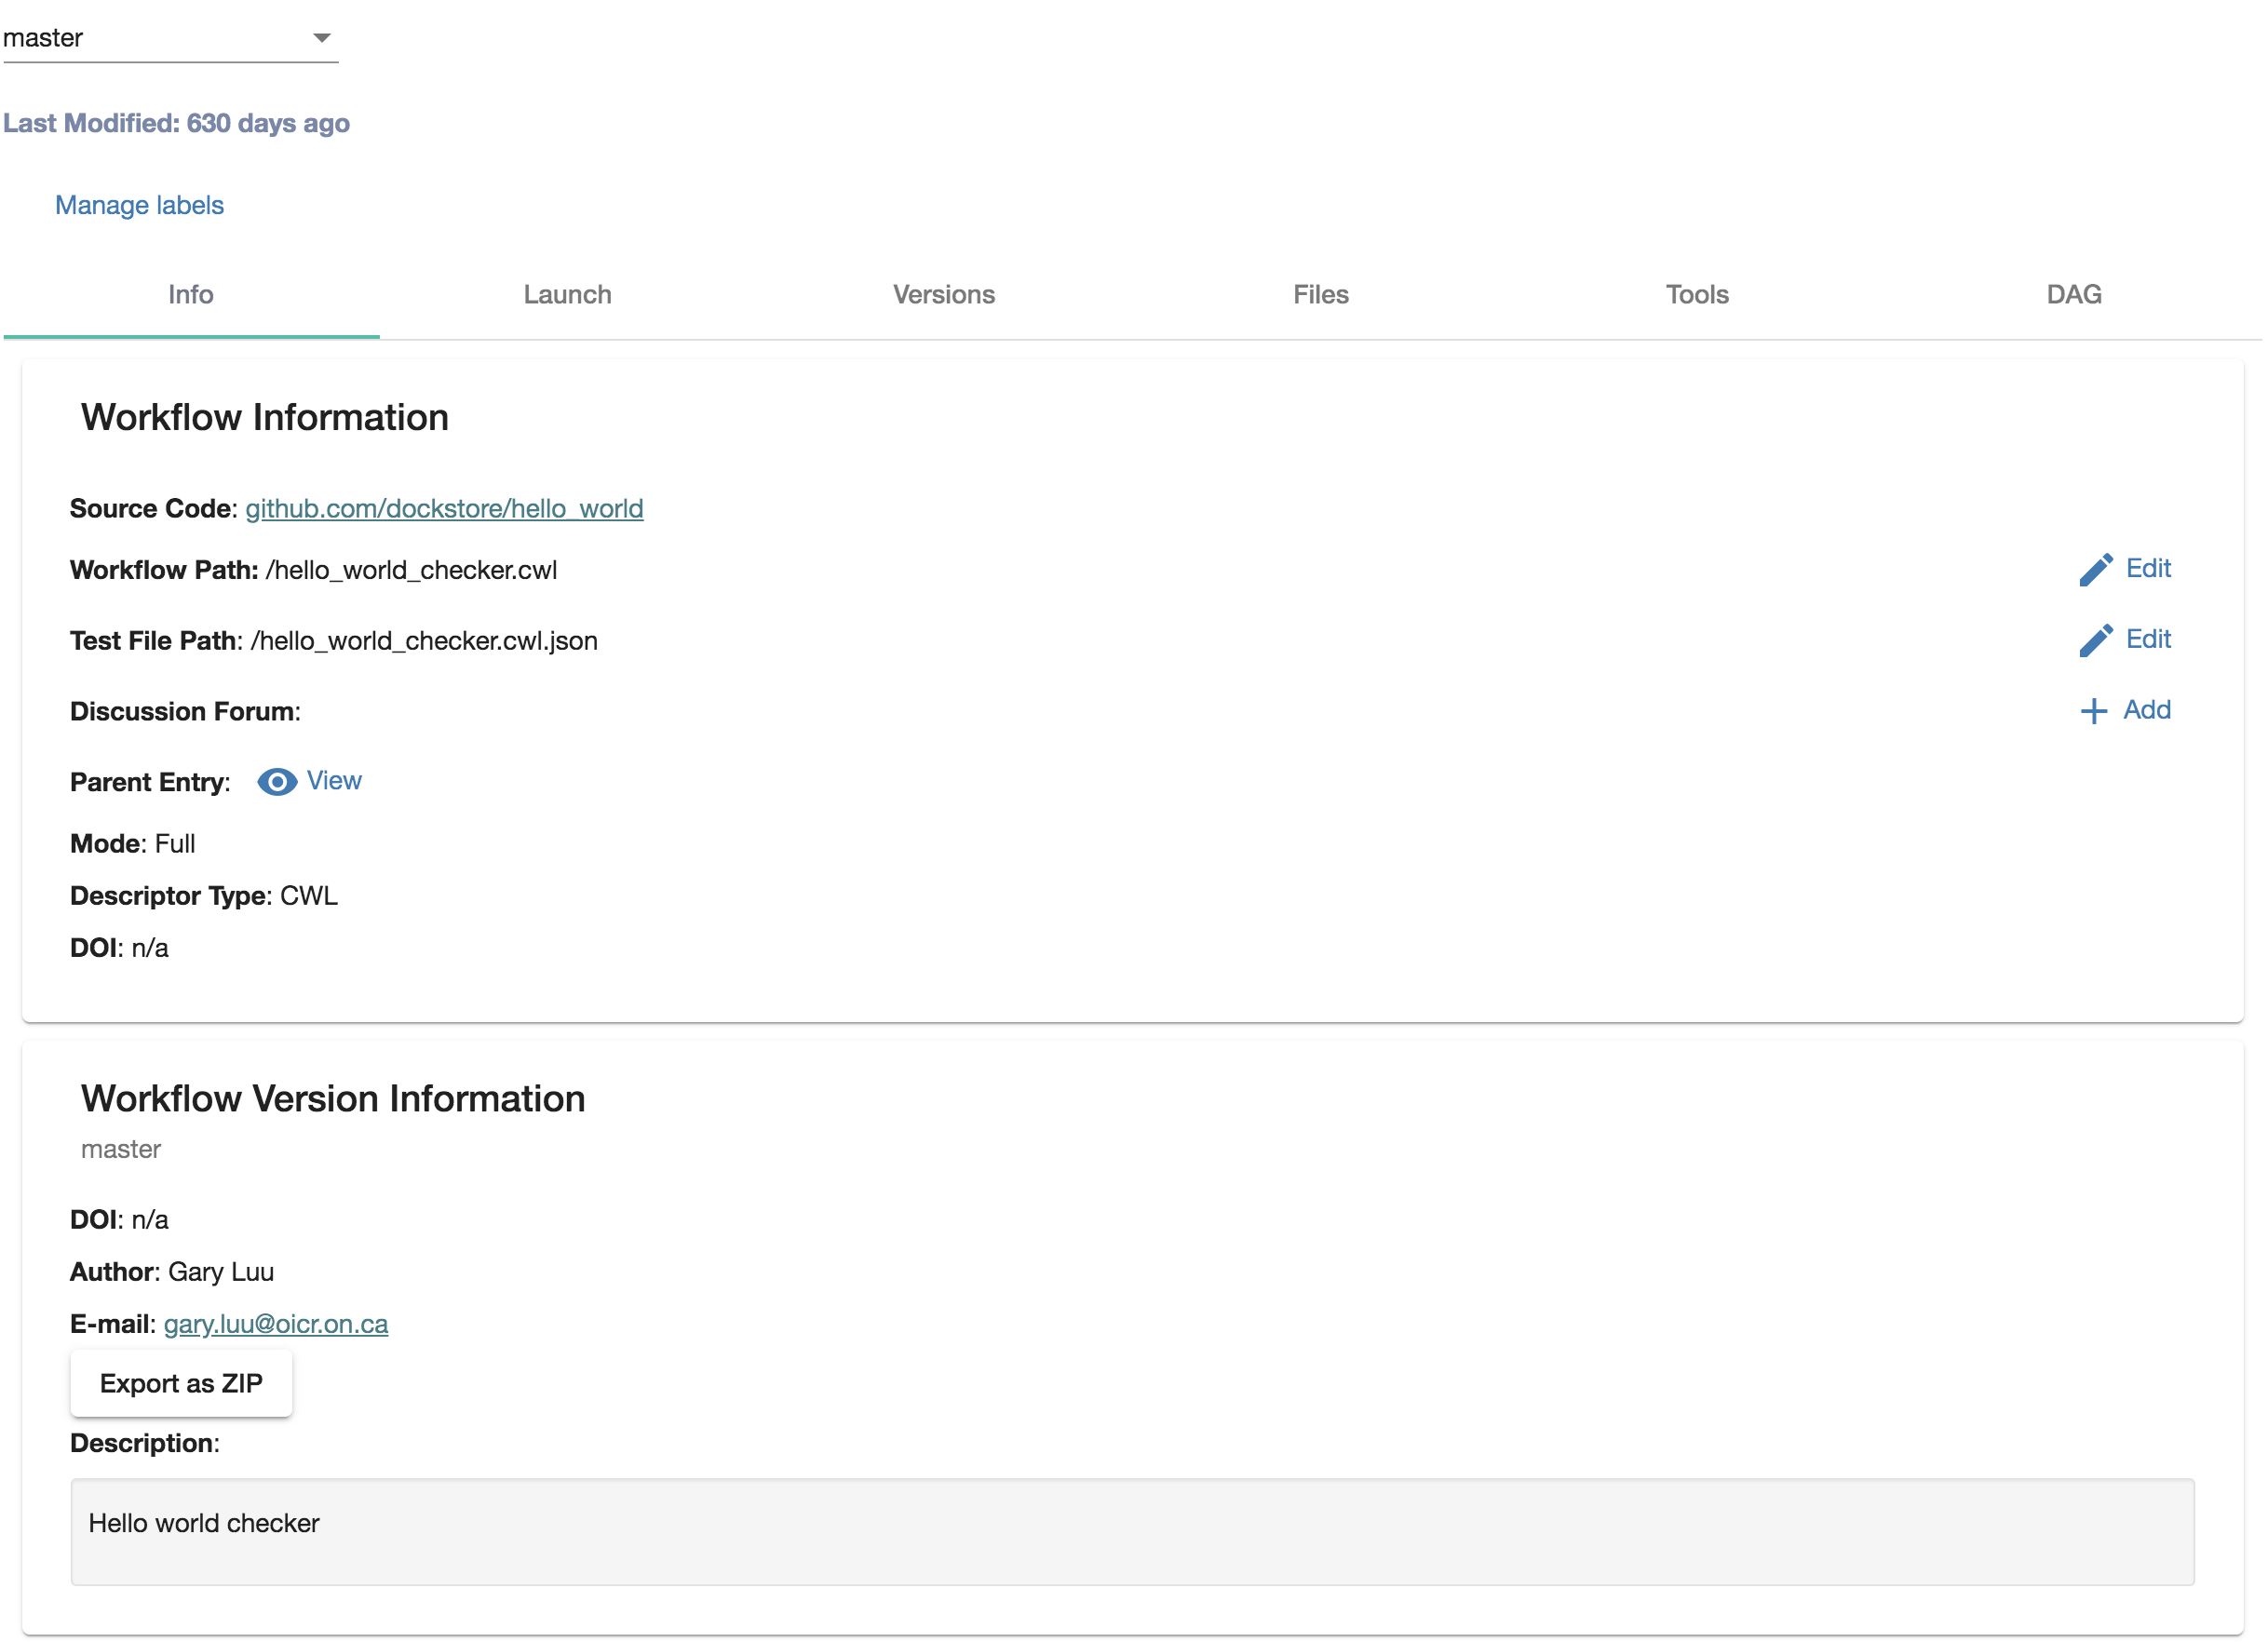This screenshot has width=2268, height=1642.
Task: Switch to the Files tab
Action: [x=1320, y=295]
